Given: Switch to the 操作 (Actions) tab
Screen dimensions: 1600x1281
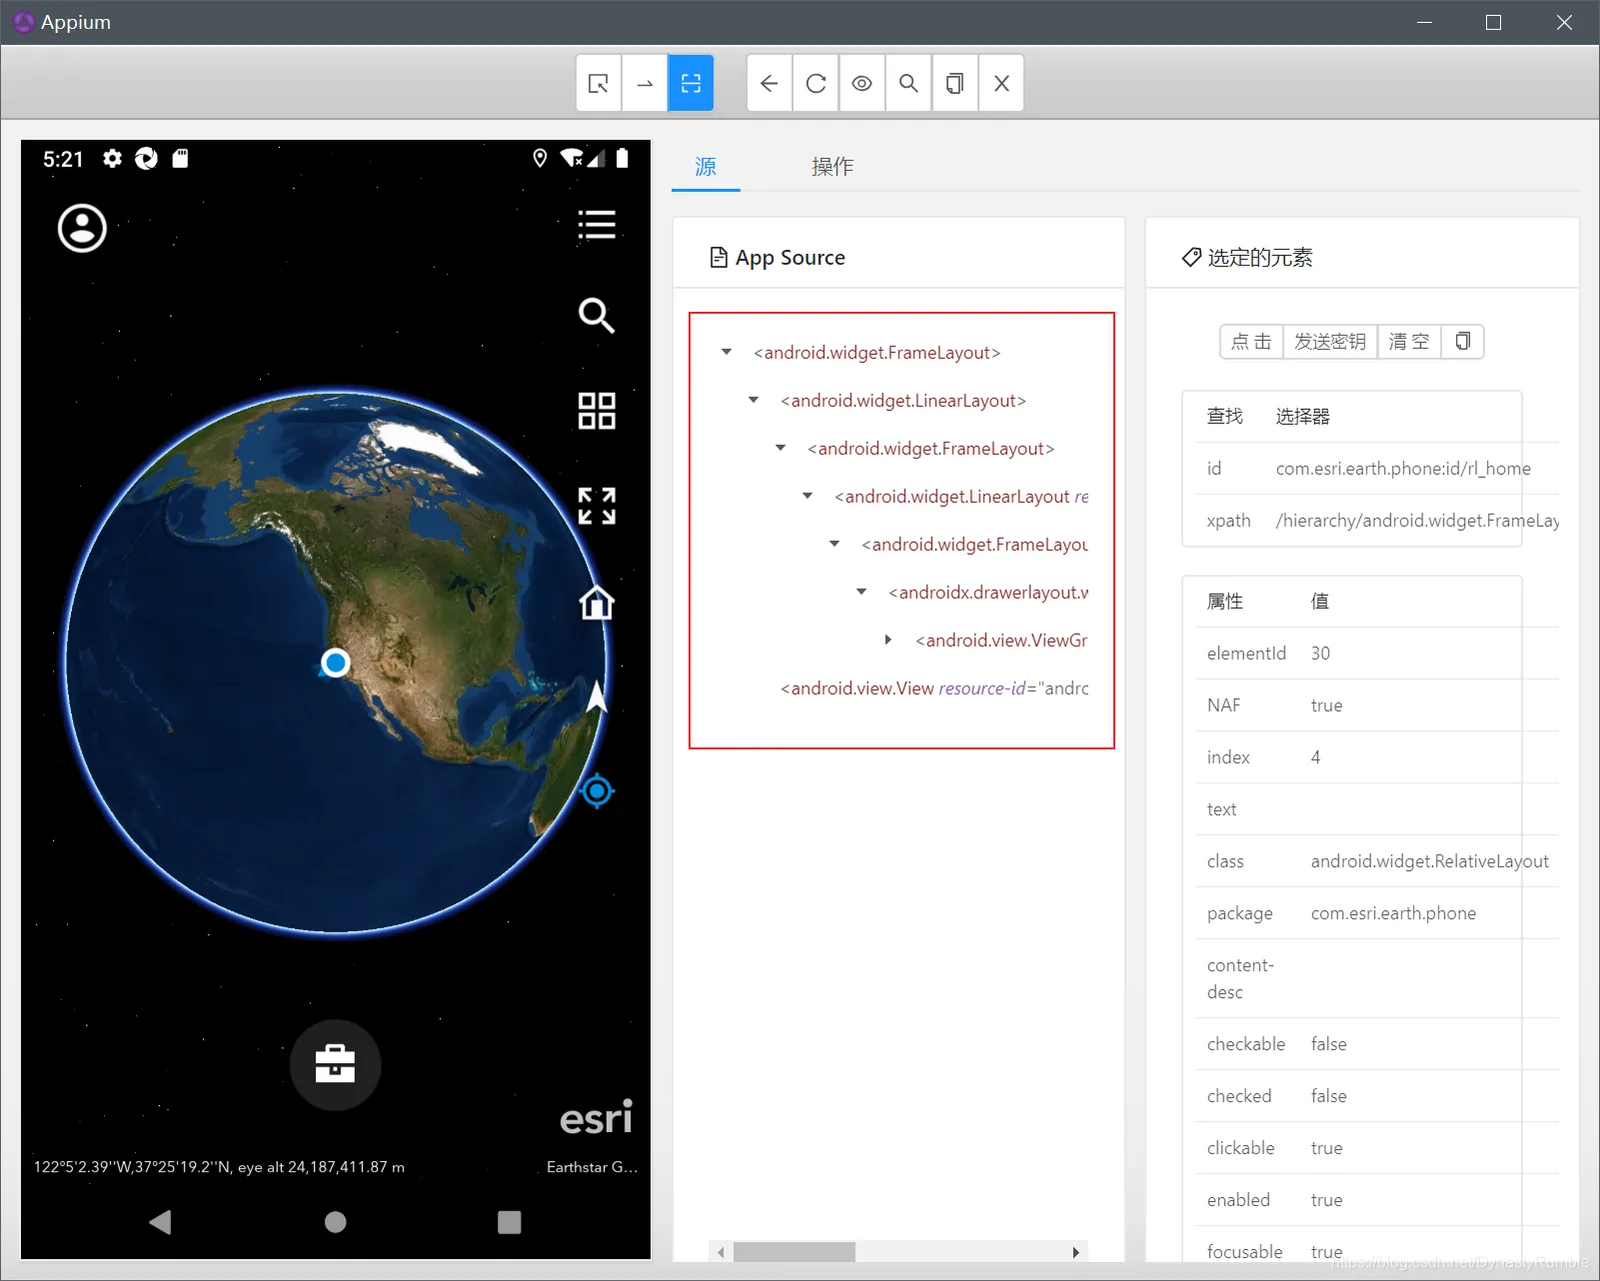Looking at the screenshot, I should click(x=832, y=166).
